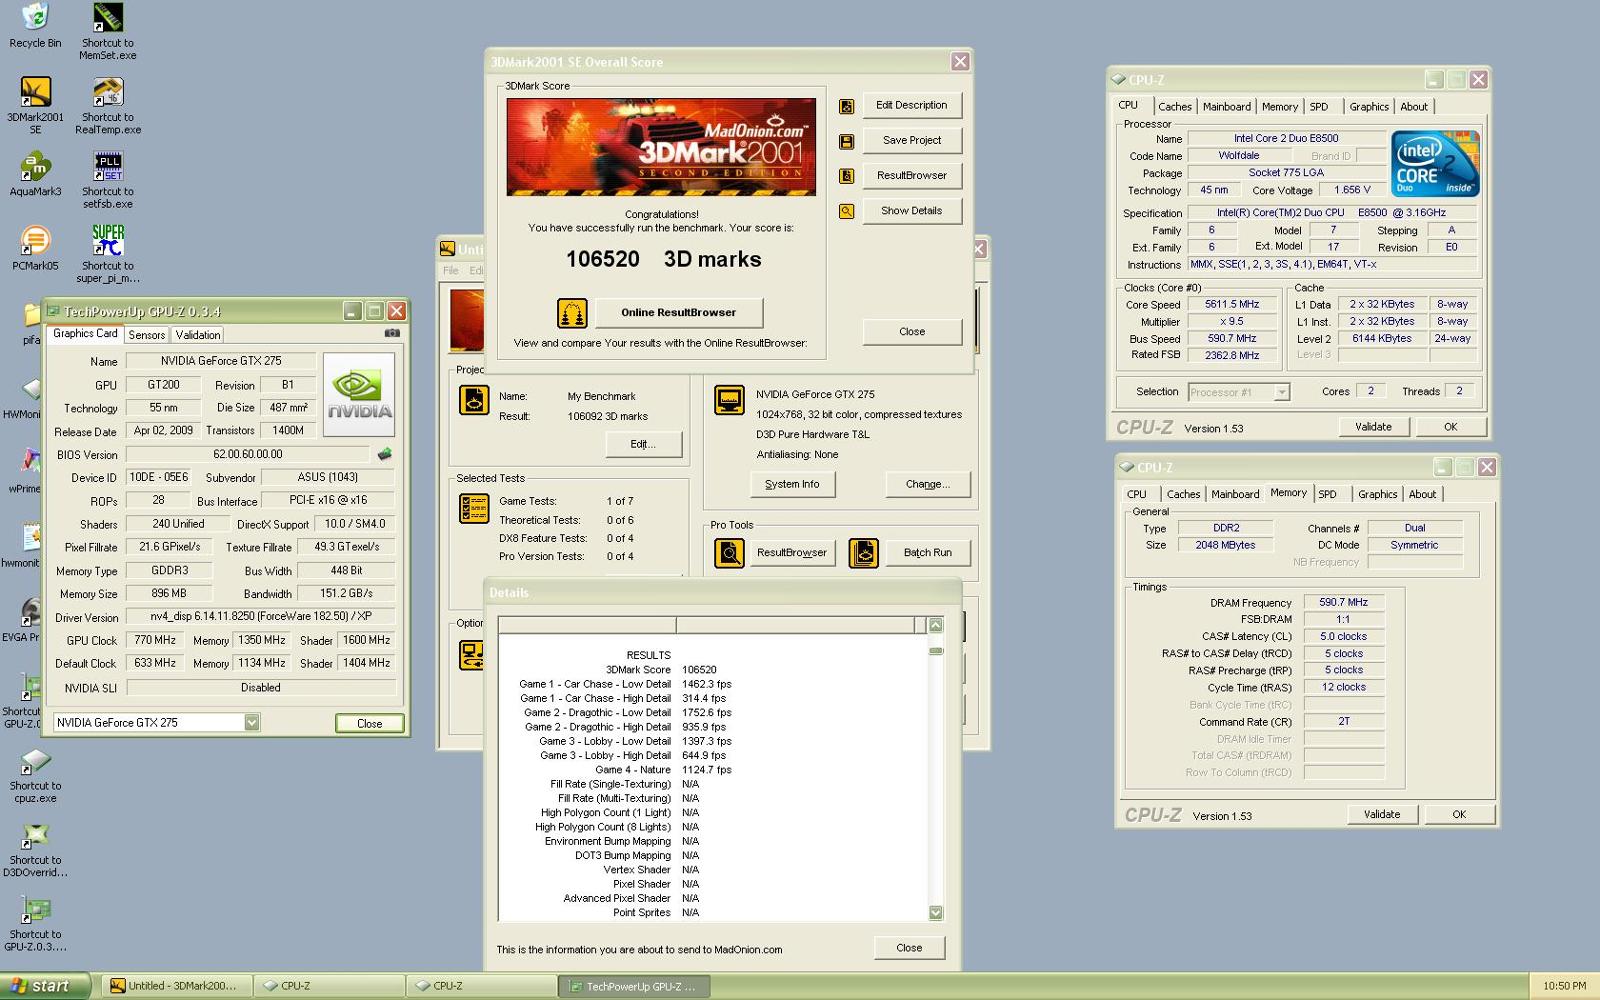The height and width of the screenshot is (1000, 1600).
Task: Click System Info button
Action: [791, 484]
